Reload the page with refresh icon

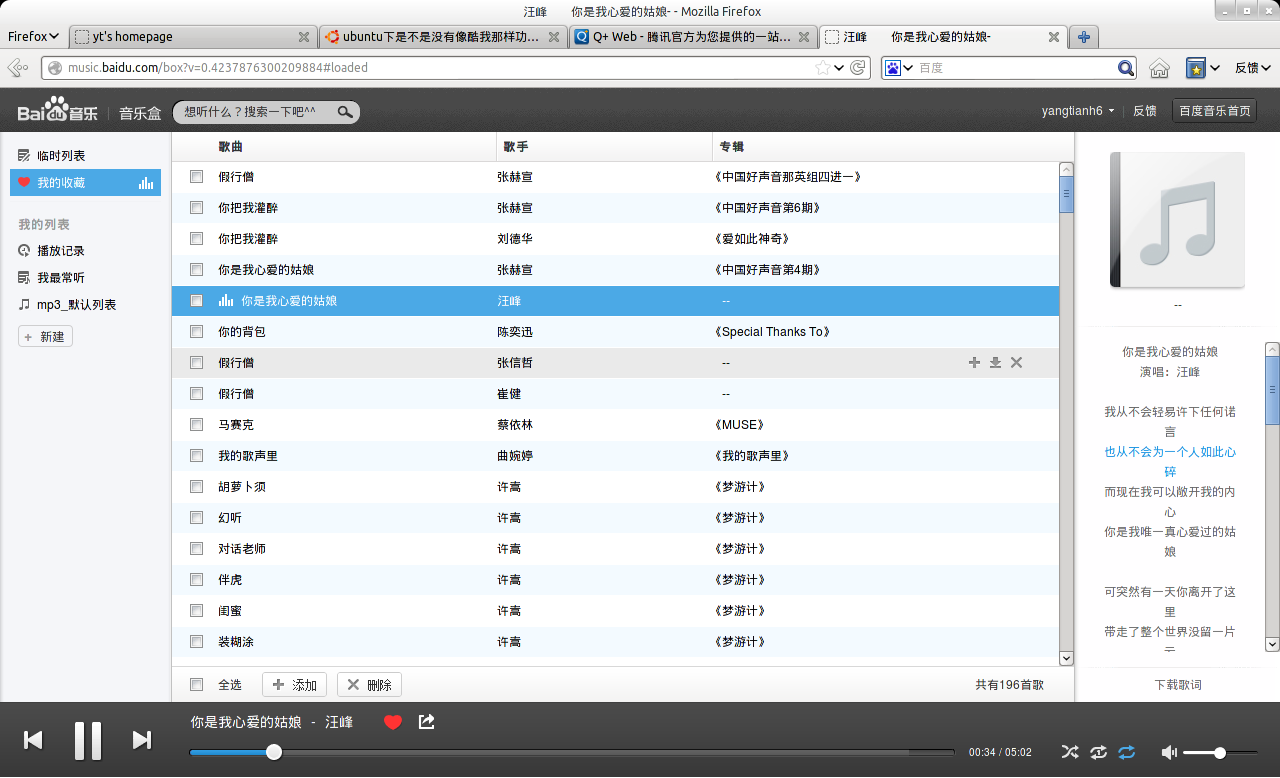point(857,68)
